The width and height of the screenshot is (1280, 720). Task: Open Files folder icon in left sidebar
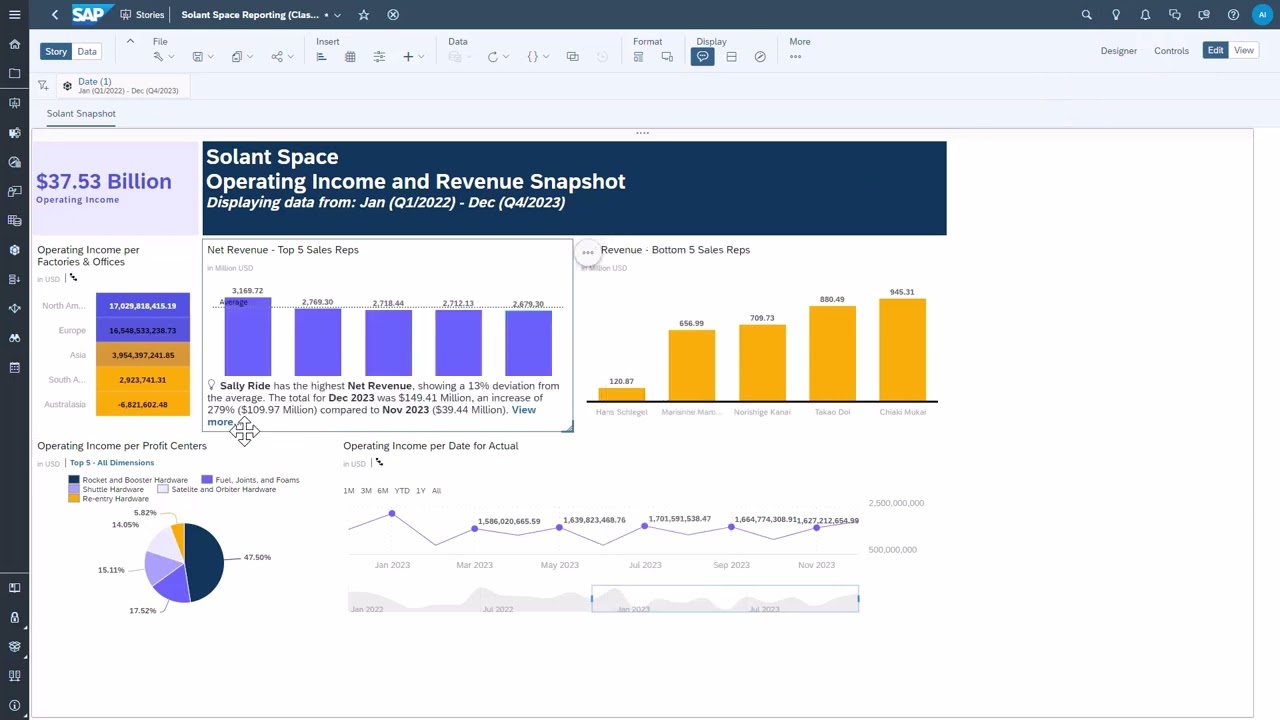coord(14,73)
